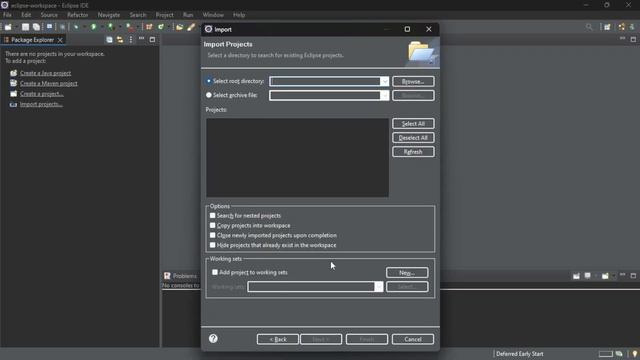Click the Link with Editor icon in Package Explorer
640x360 pixels.
point(120,40)
